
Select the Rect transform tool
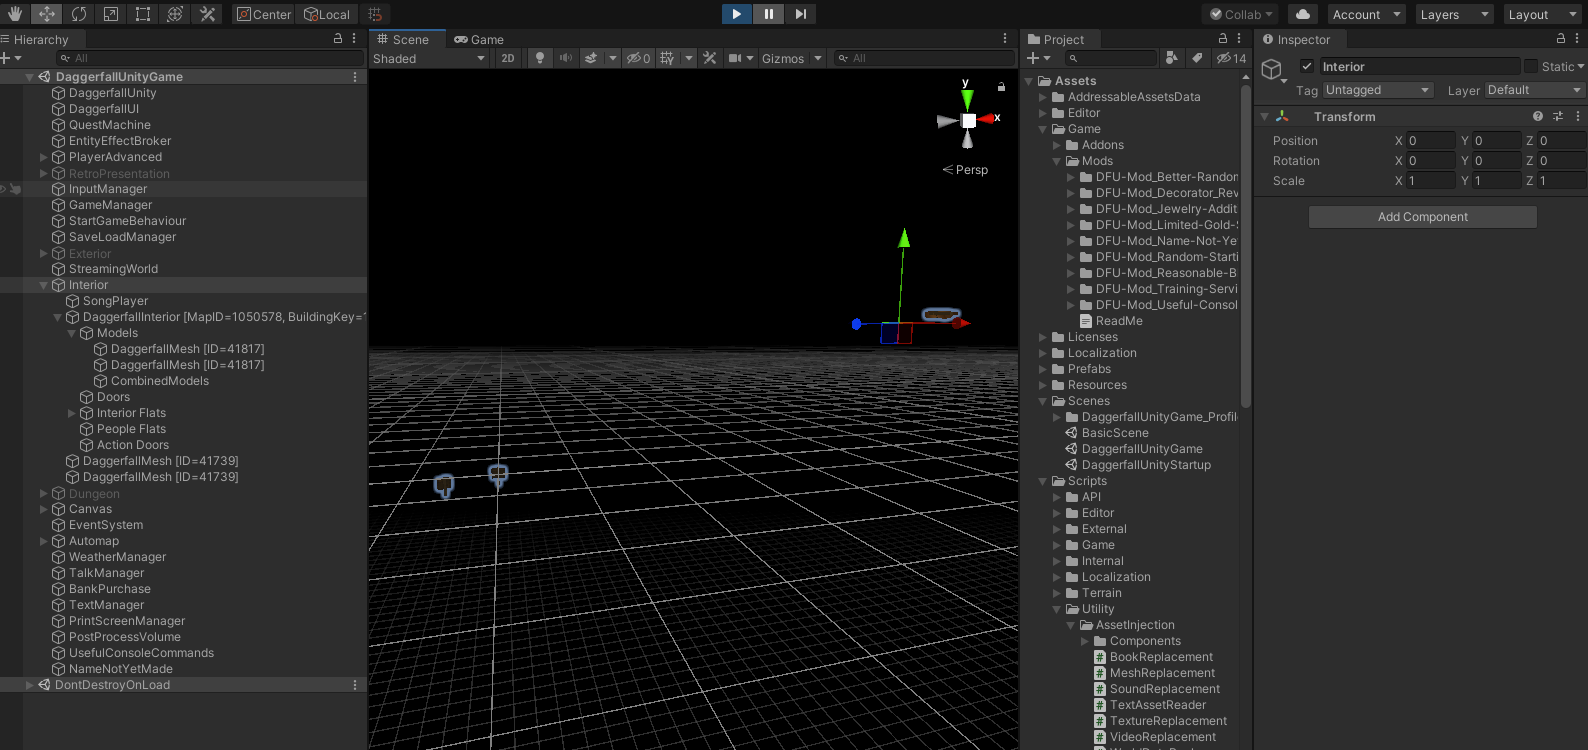[143, 14]
